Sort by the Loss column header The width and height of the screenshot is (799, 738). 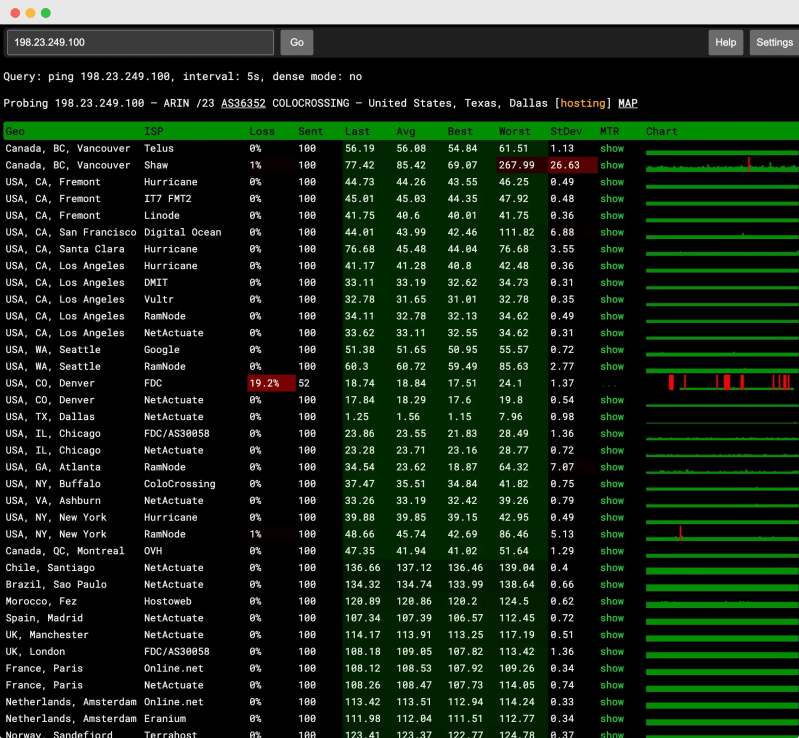pyautogui.click(x=262, y=131)
